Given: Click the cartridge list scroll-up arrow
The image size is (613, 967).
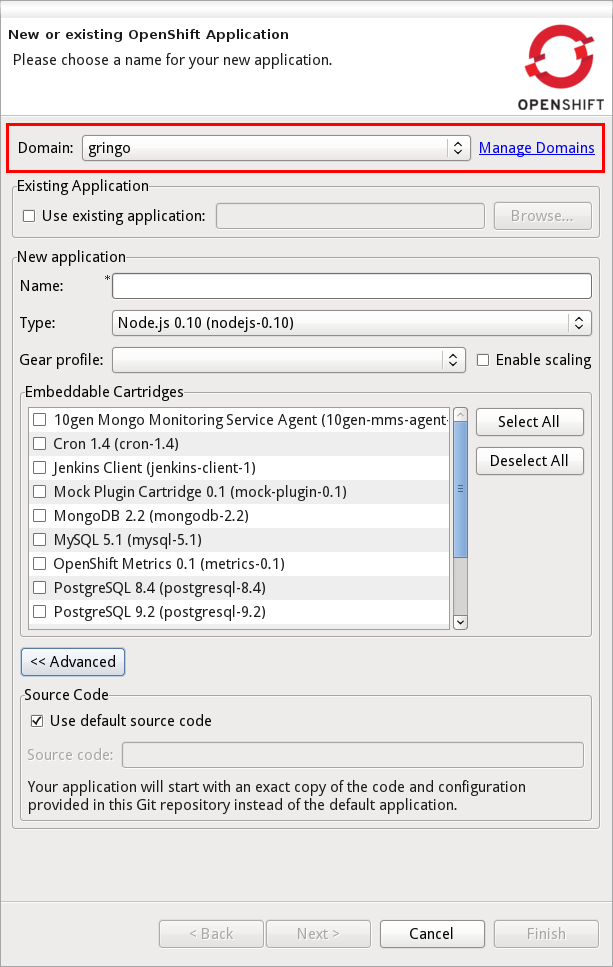Looking at the screenshot, I should (460, 414).
